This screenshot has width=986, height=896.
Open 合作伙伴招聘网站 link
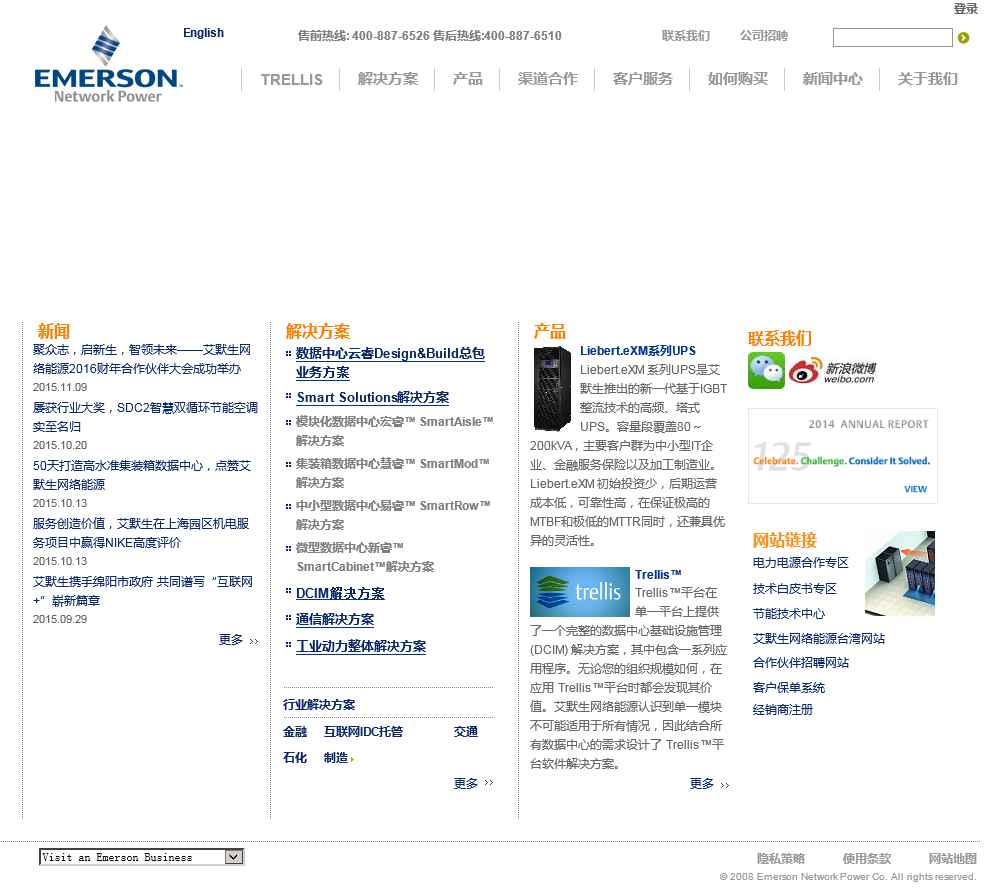pyautogui.click(x=800, y=663)
